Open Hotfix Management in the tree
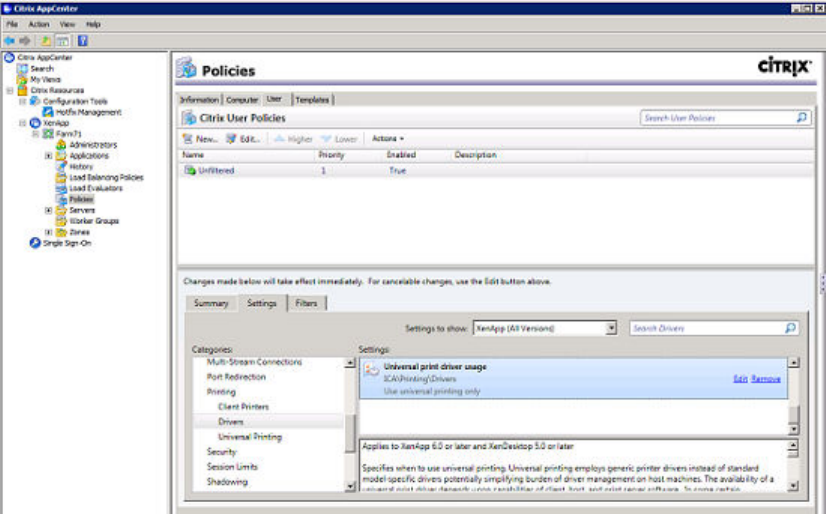 (88, 112)
